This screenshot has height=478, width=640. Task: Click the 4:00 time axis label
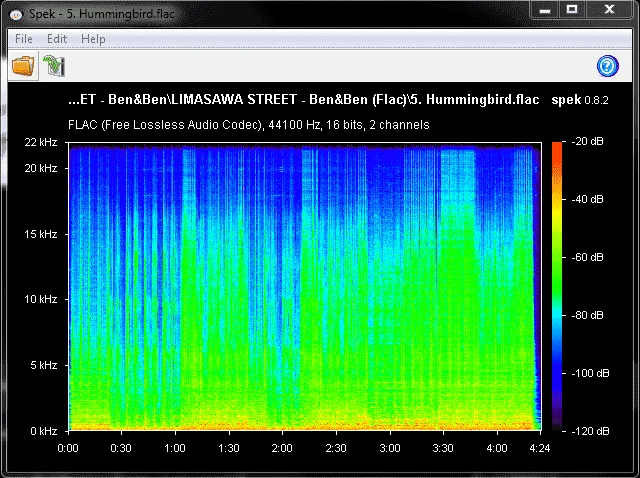click(x=497, y=448)
